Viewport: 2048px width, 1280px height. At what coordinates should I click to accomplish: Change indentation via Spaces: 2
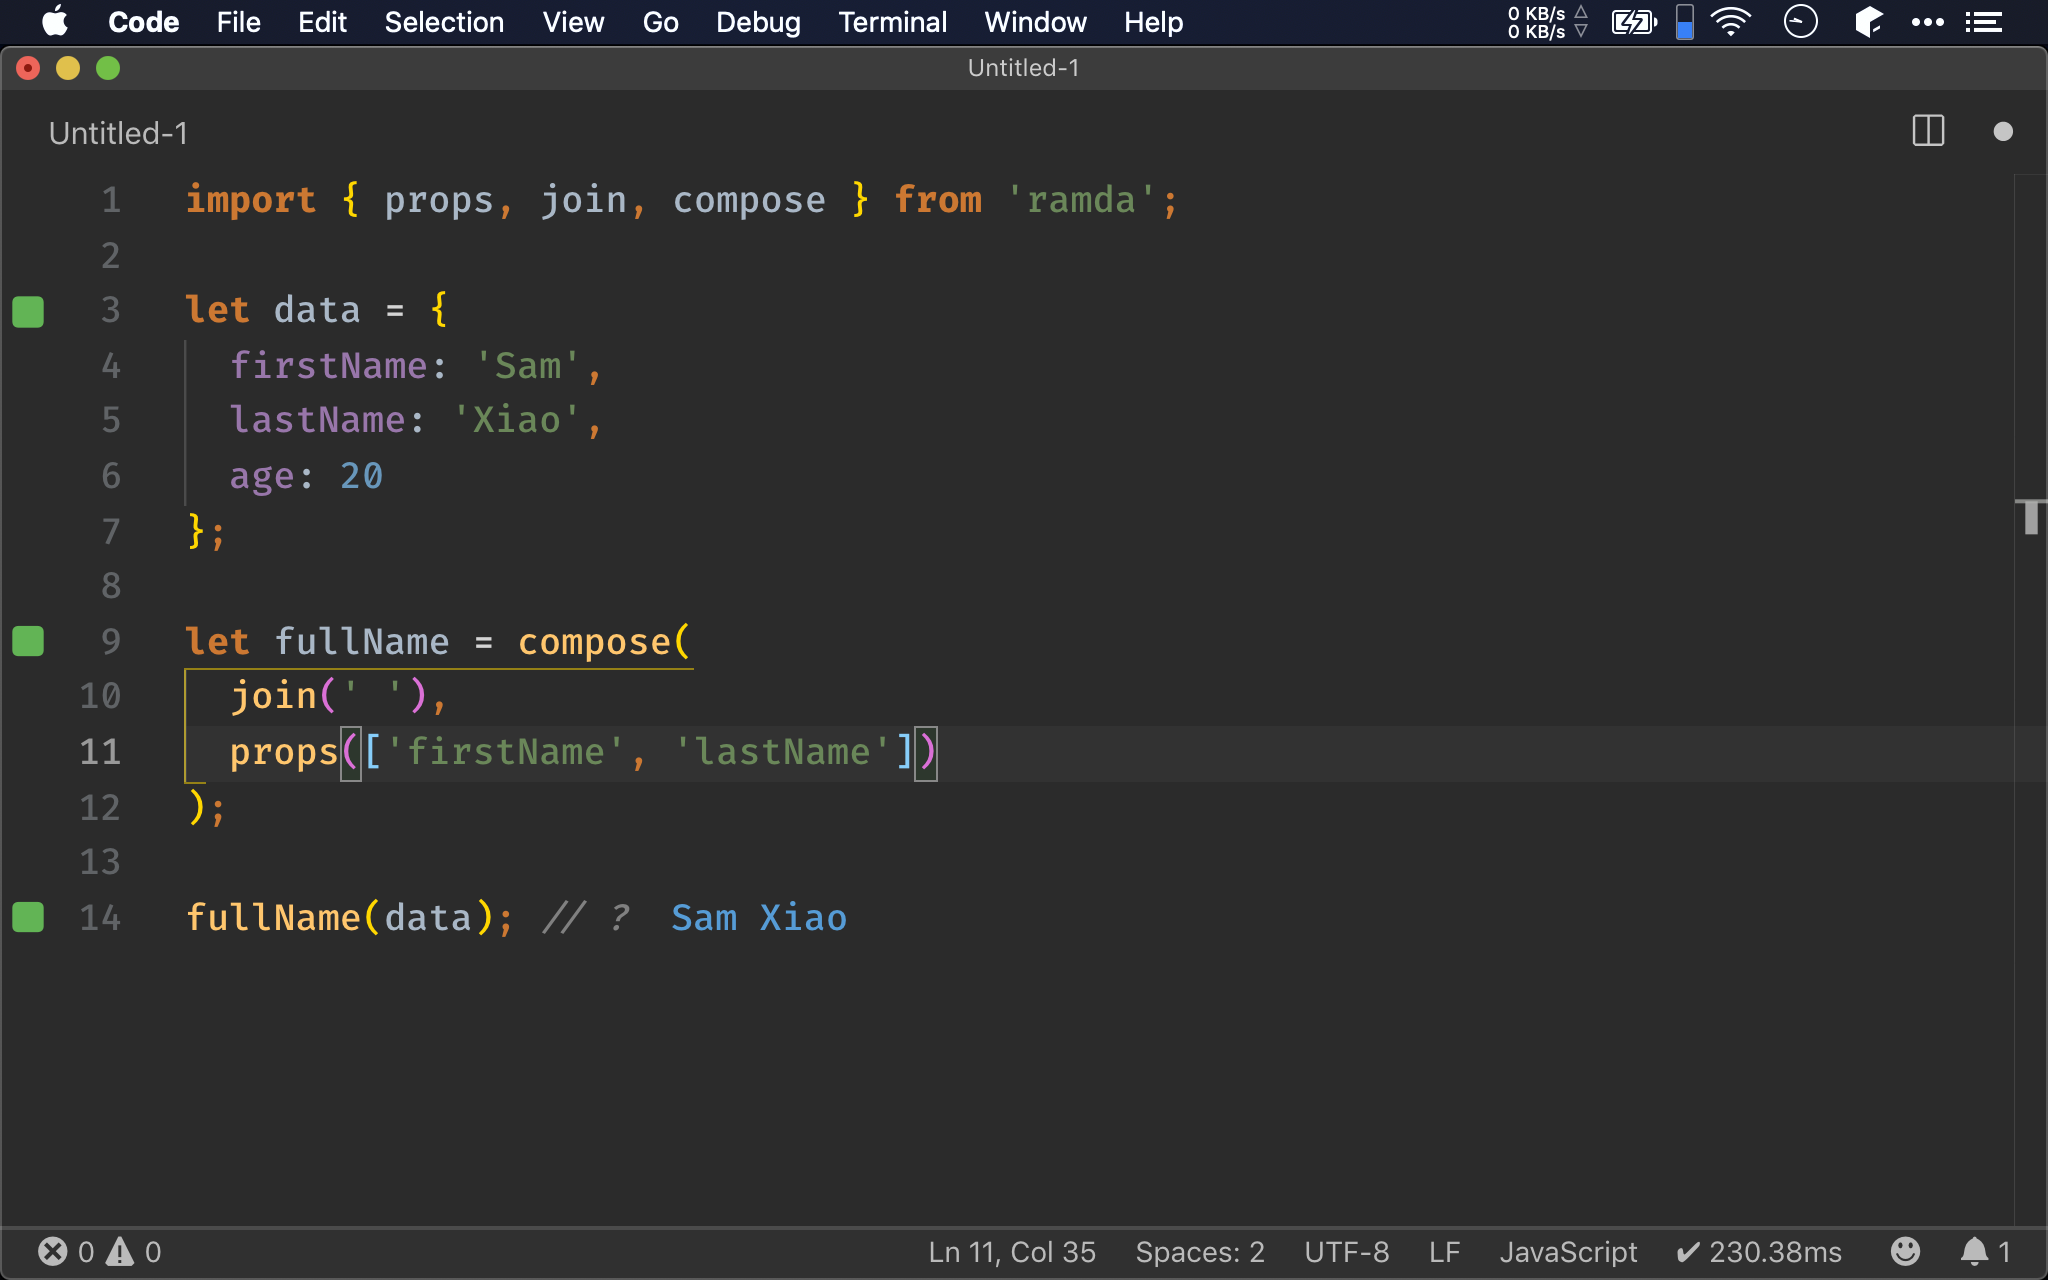point(1200,1252)
